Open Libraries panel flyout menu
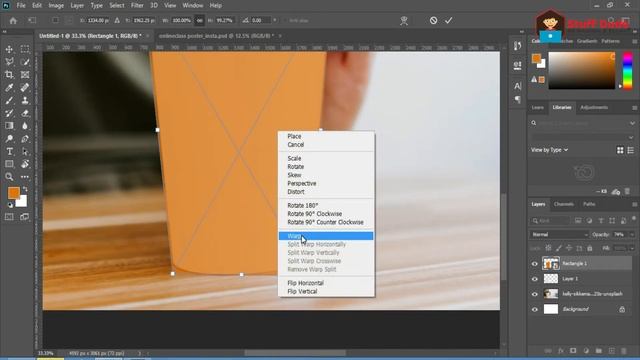 634,108
